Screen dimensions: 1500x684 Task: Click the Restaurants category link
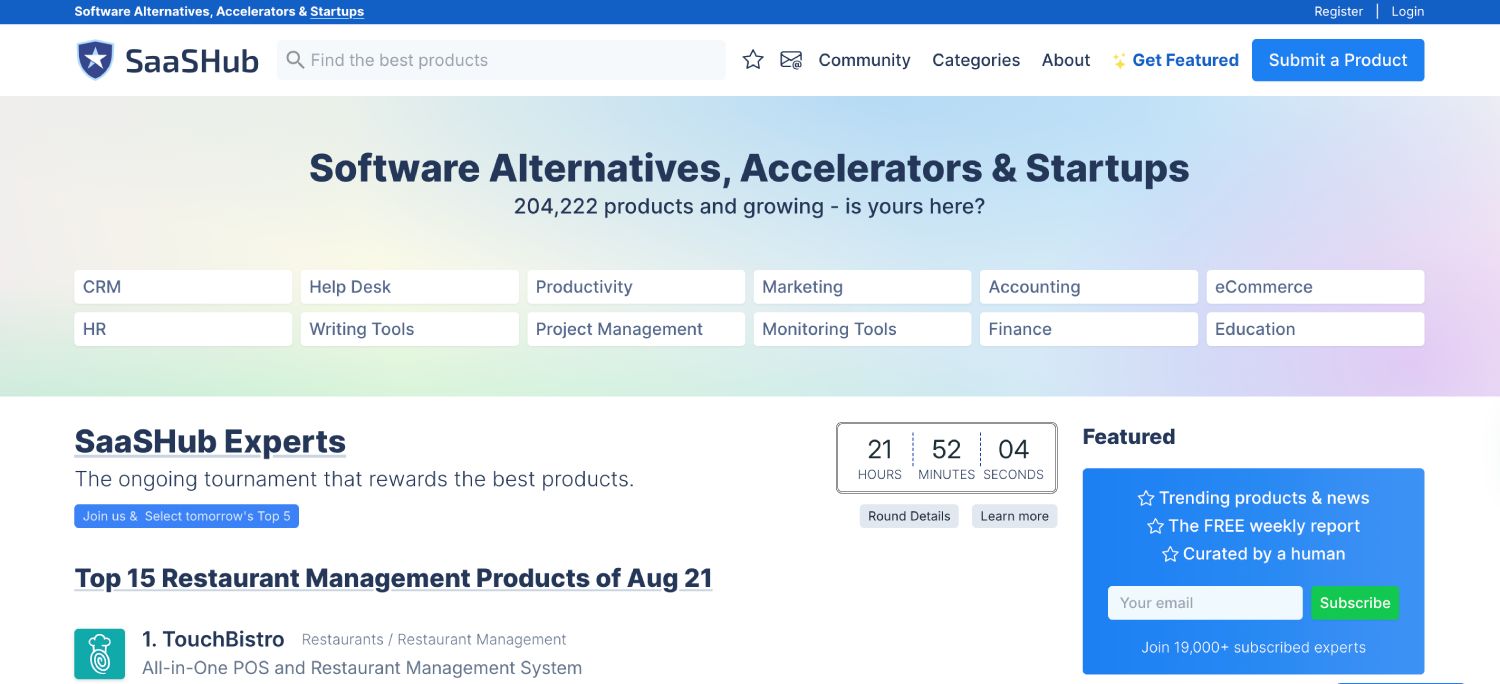tap(342, 640)
